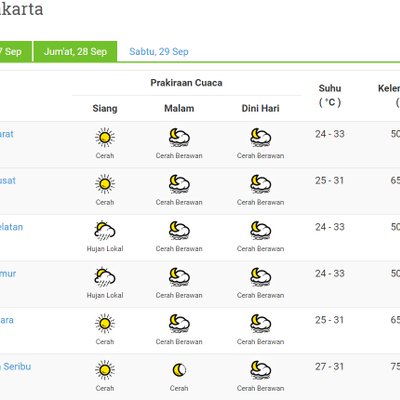Click Cerah Berawan under Dini Hari in Seribu row
This screenshot has height=400, width=400.
coord(260,388)
